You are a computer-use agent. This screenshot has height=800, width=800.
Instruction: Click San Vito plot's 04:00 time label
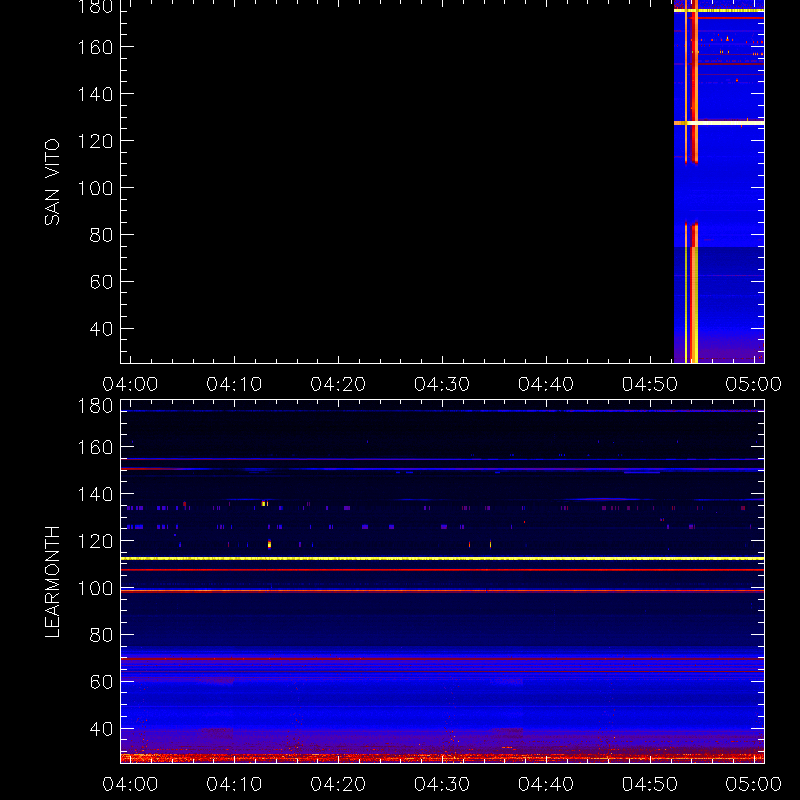[130, 384]
